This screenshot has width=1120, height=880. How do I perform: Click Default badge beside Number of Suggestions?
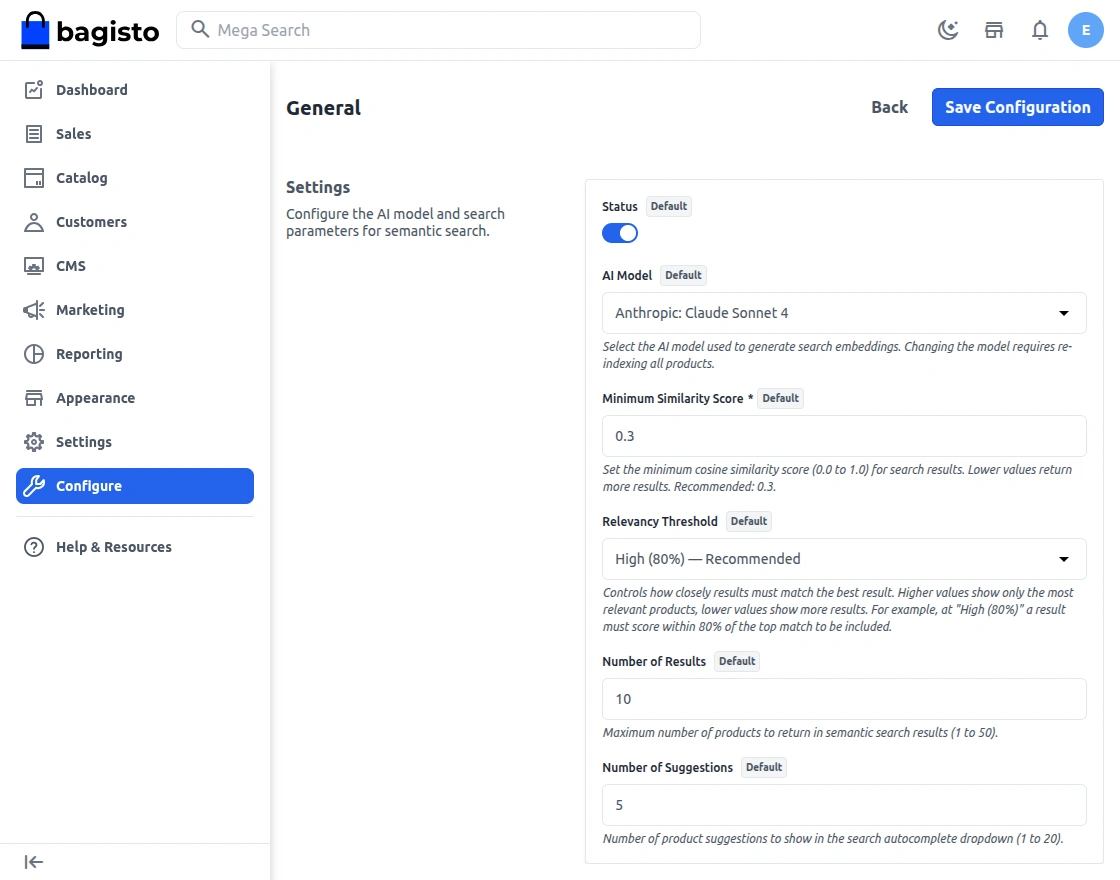coord(764,767)
